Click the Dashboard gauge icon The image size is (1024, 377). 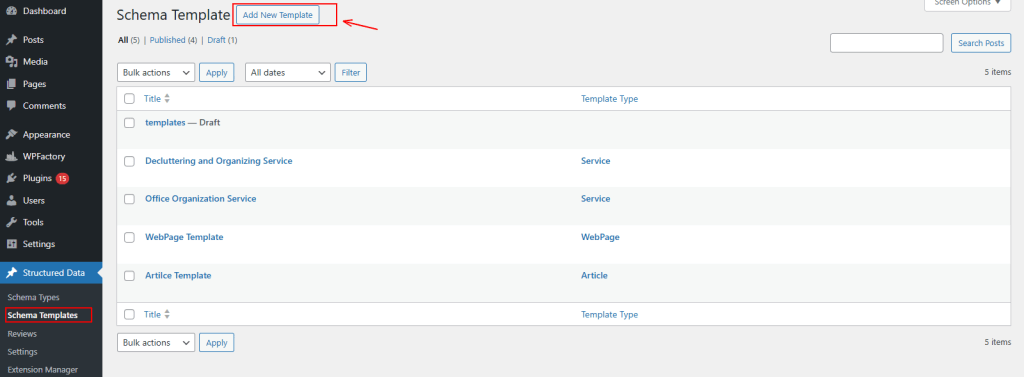pos(11,11)
